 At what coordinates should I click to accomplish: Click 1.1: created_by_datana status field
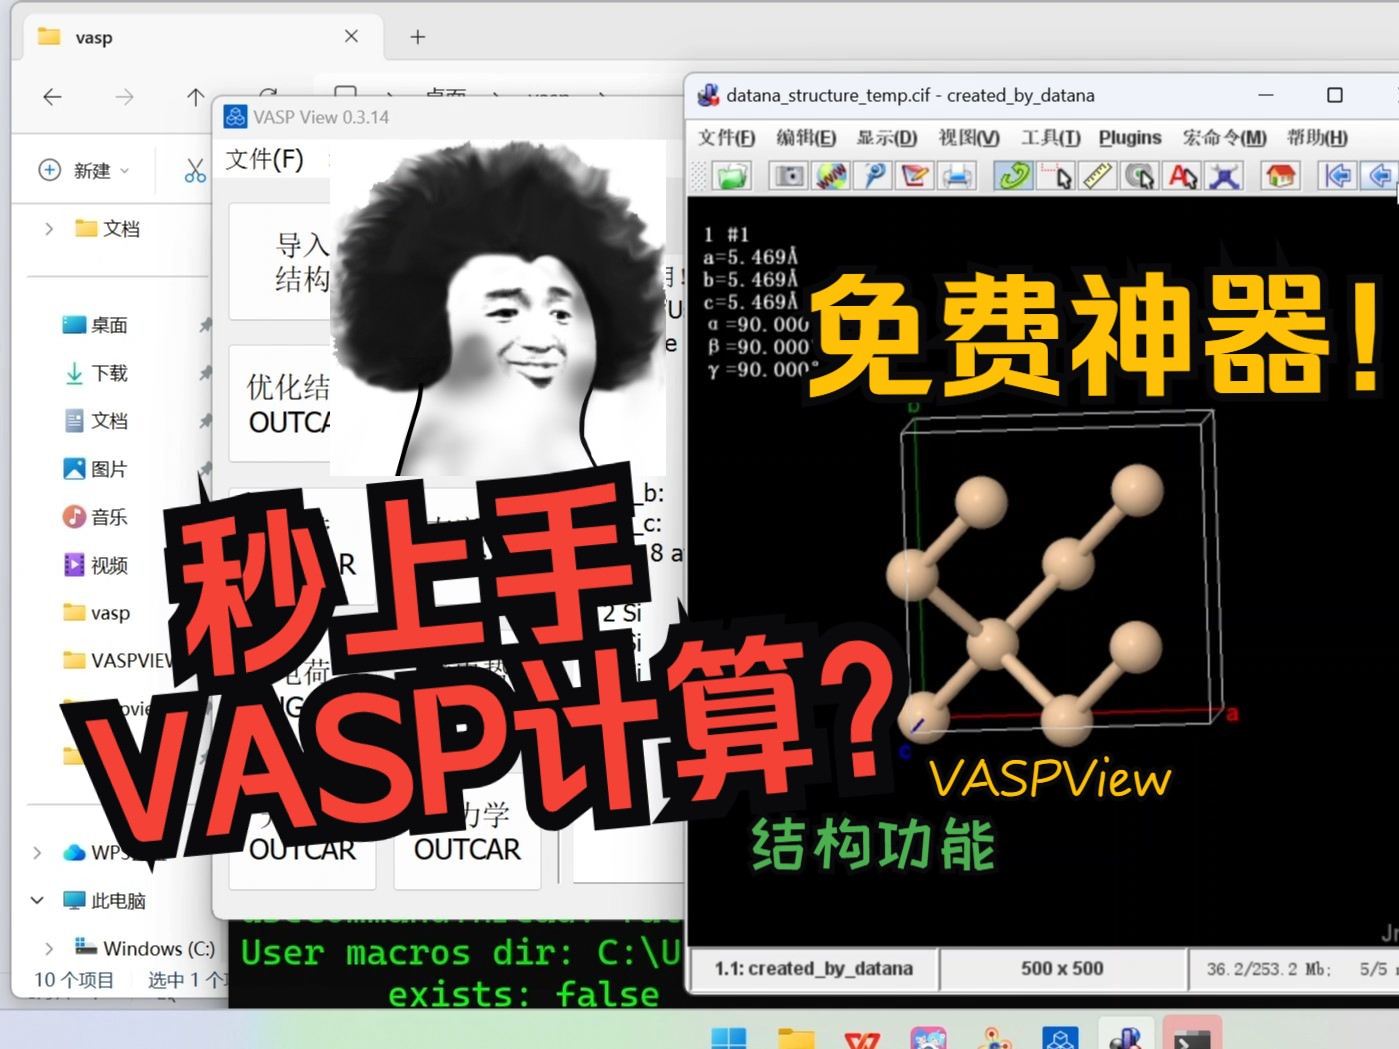point(813,969)
